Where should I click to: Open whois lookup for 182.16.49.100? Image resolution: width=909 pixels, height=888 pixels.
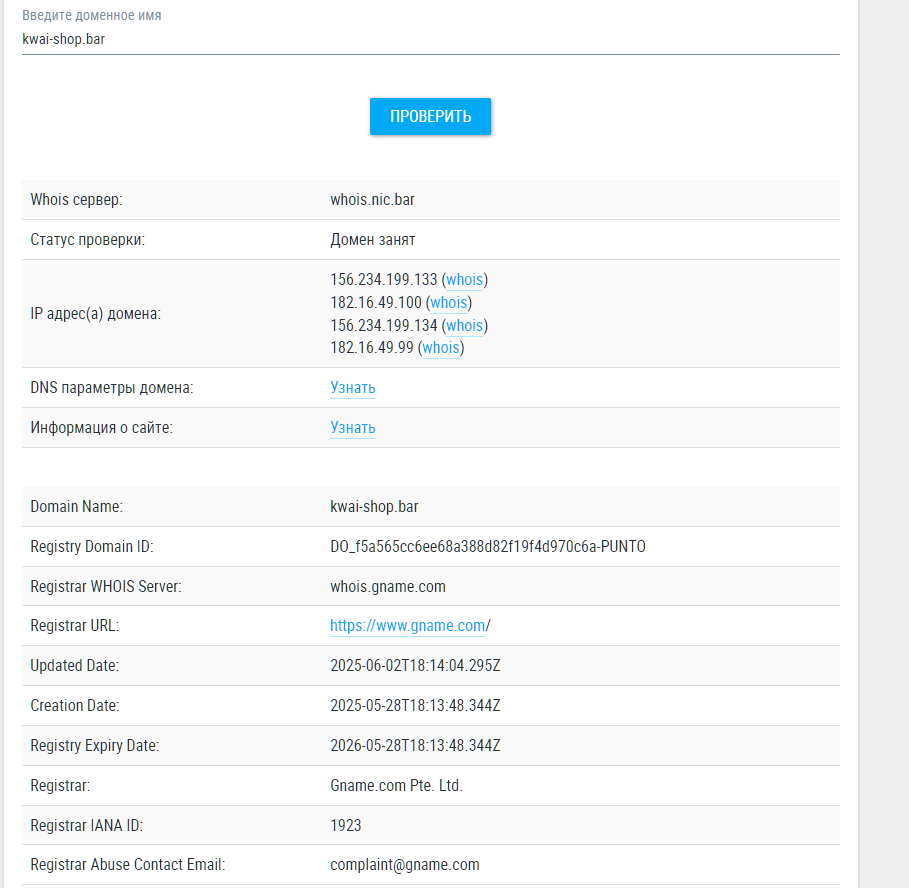[x=448, y=302]
